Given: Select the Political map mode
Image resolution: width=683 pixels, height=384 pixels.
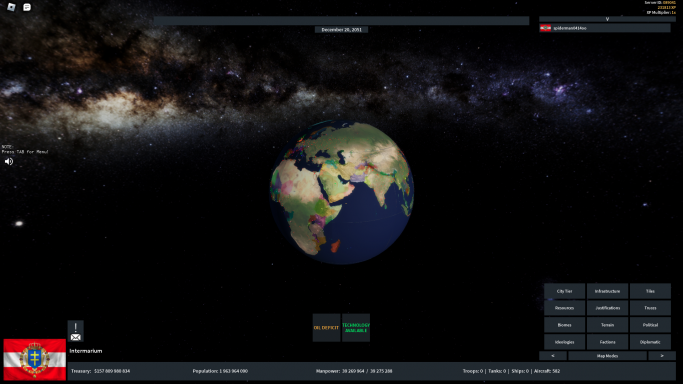Looking at the screenshot, I should tap(650, 325).
